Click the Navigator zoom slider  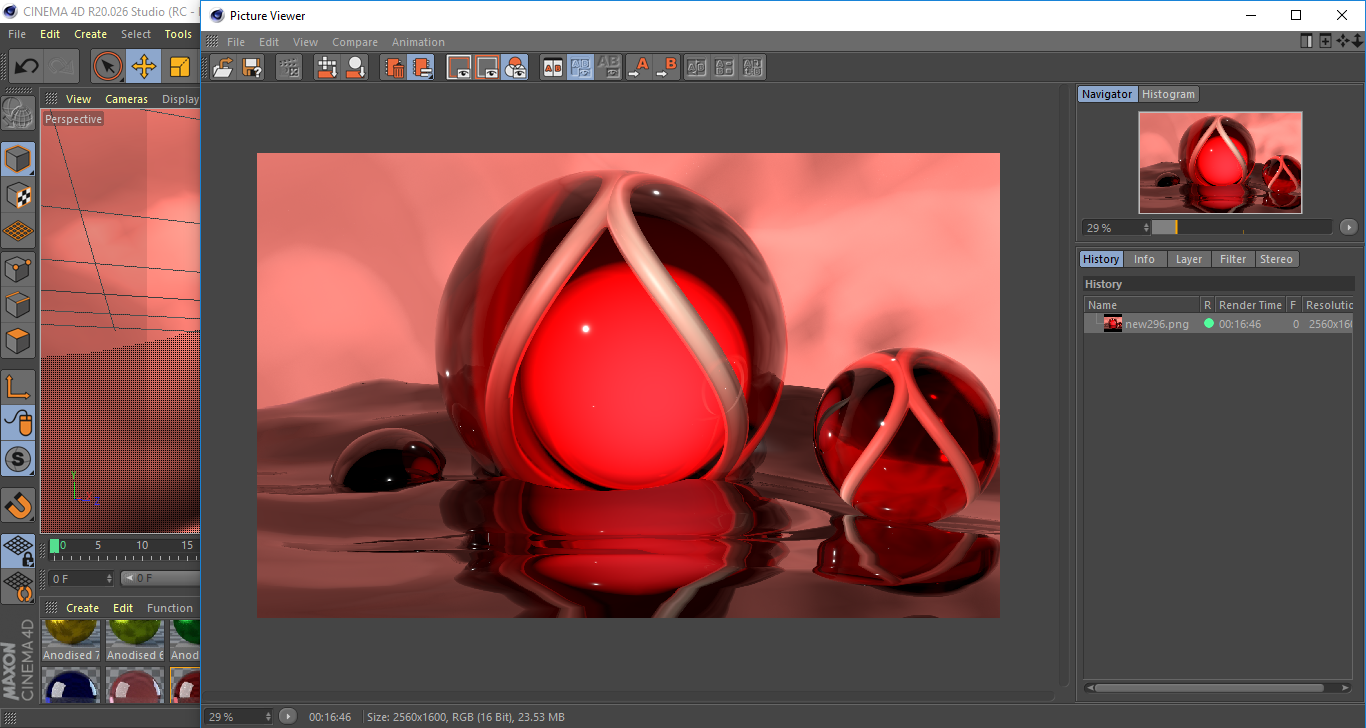click(1241, 227)
